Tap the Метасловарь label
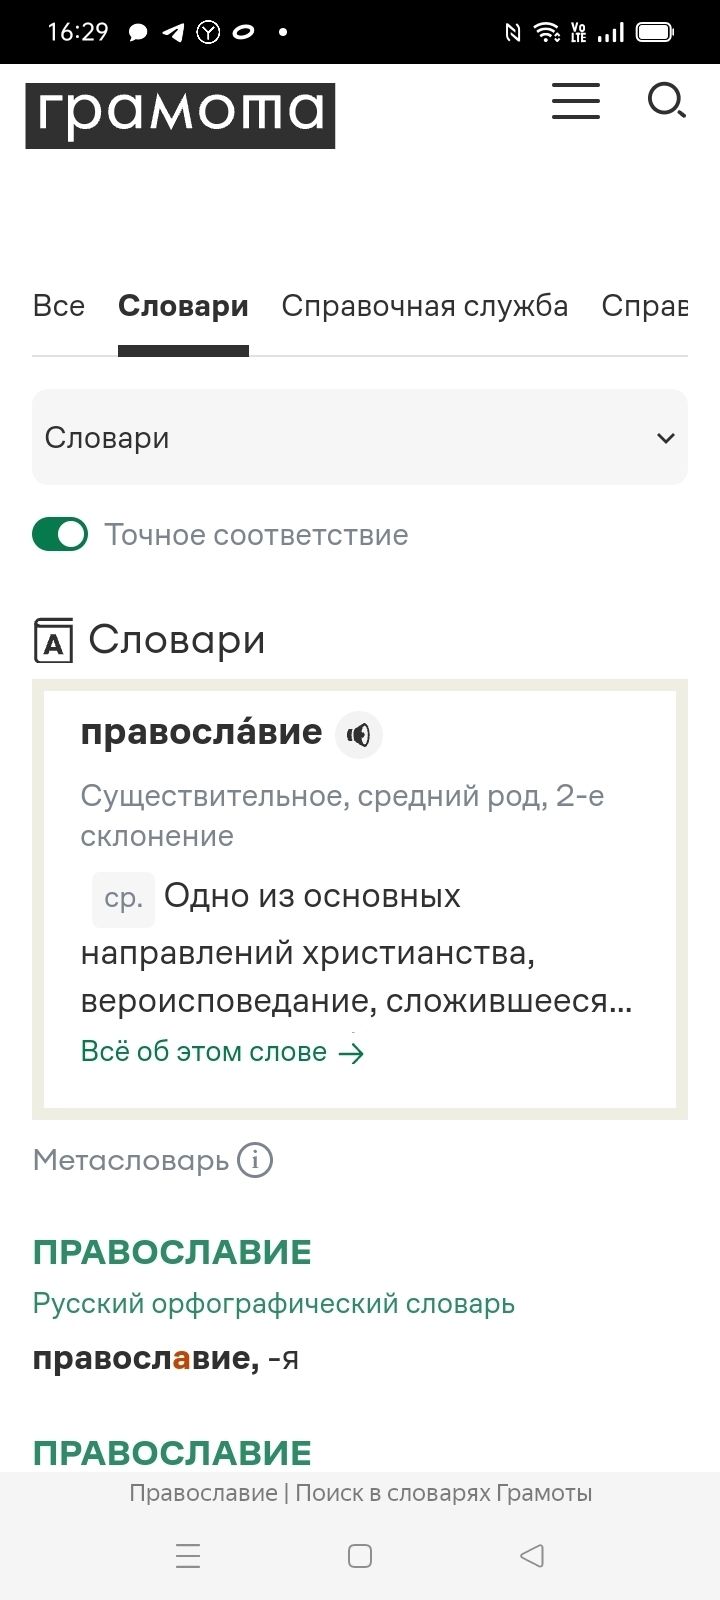This screenshot has width=720, height=1600. (131, 1160)
